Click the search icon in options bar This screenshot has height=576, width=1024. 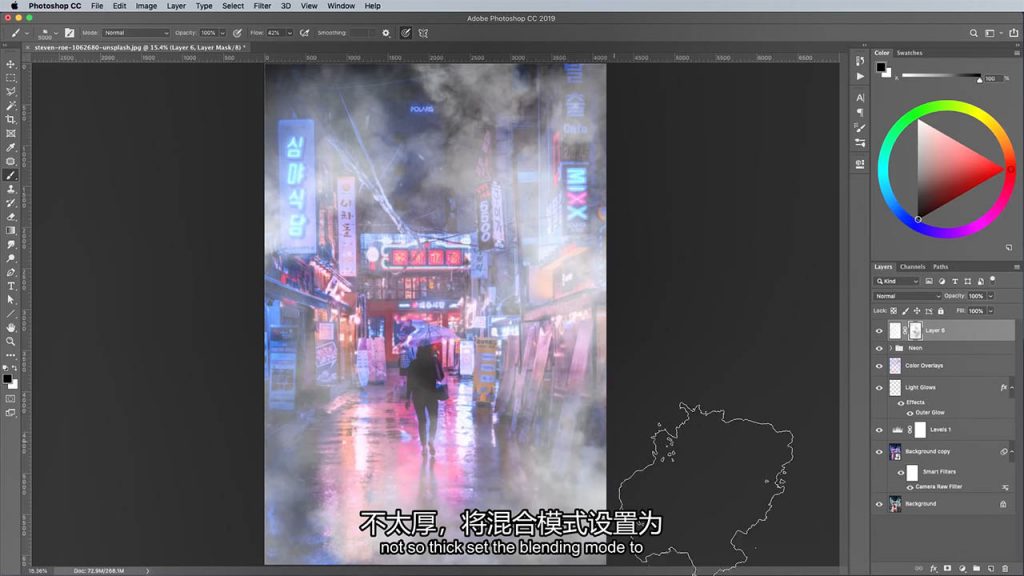[973, 33]
